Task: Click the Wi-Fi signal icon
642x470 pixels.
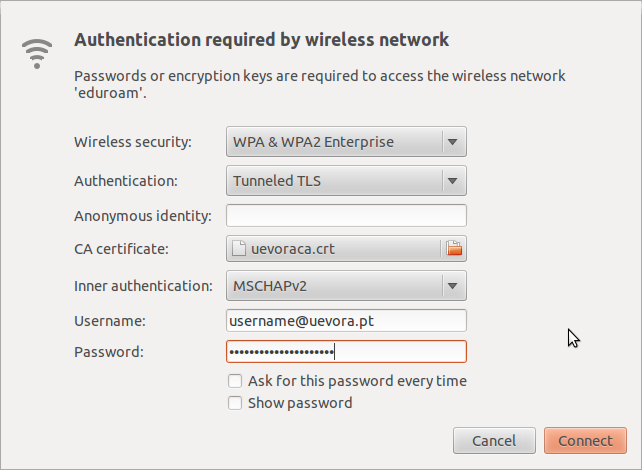Action: tap(37, 52)
